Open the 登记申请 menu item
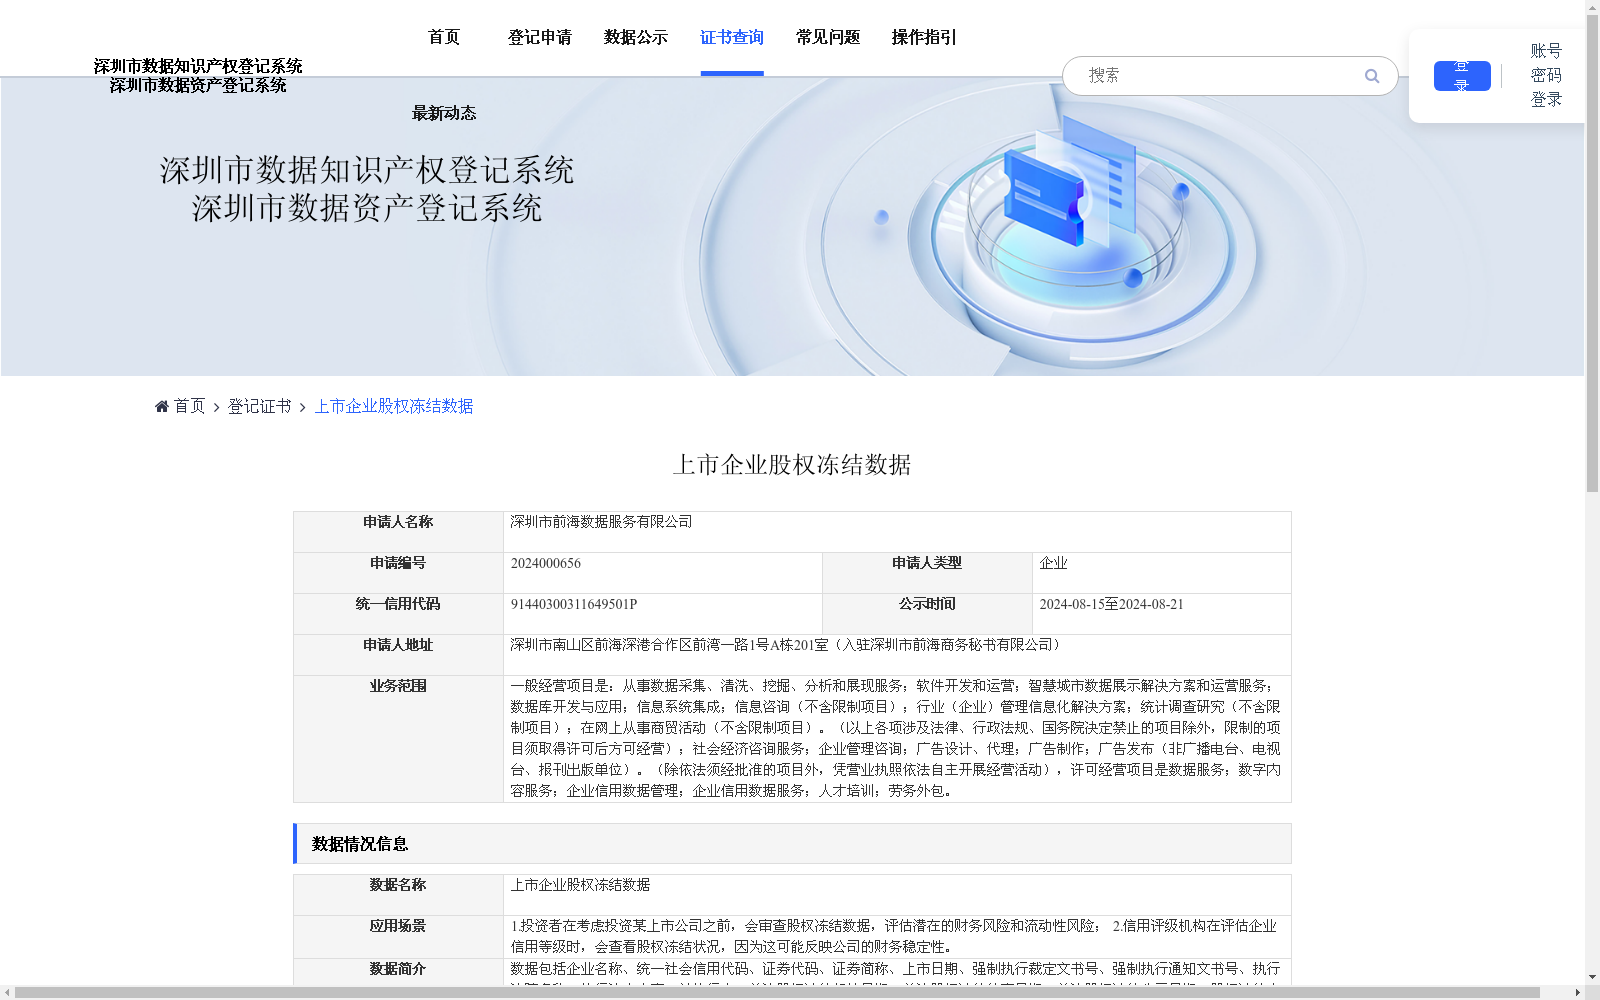The height and width of the screenshot is (1000, 1600). pos(540,37)
